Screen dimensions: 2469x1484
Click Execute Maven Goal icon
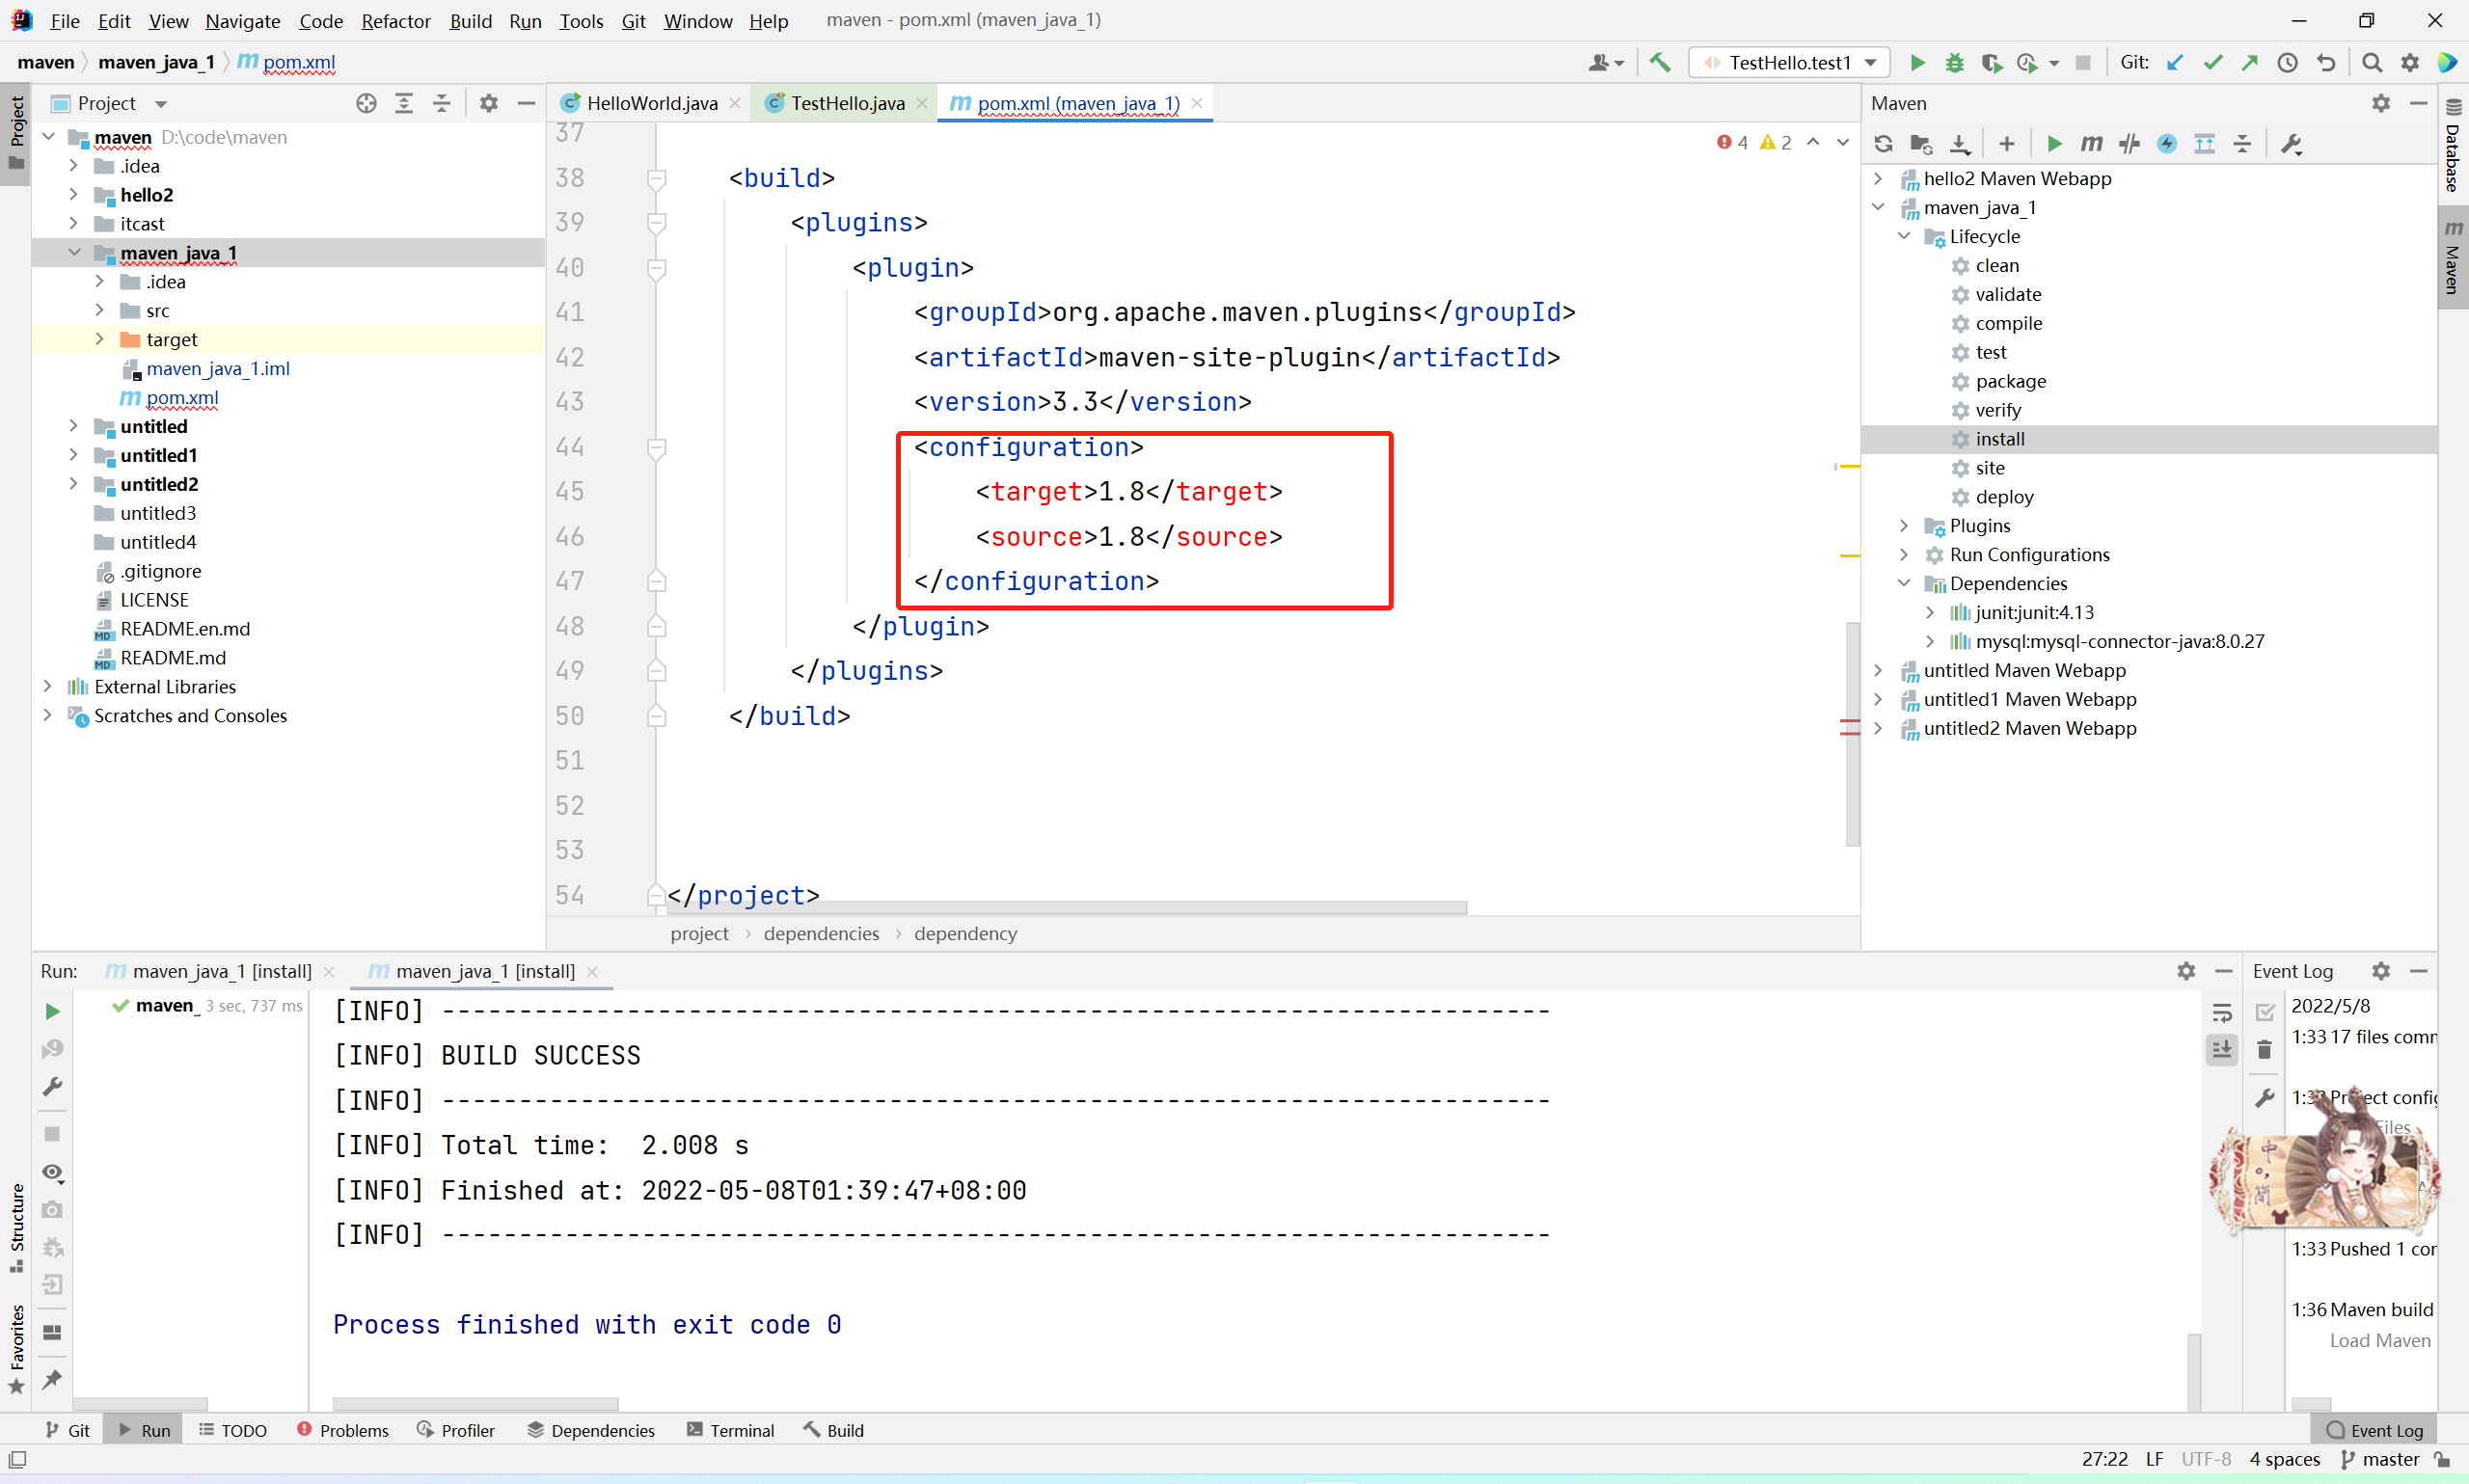(x=2091, y=144)
